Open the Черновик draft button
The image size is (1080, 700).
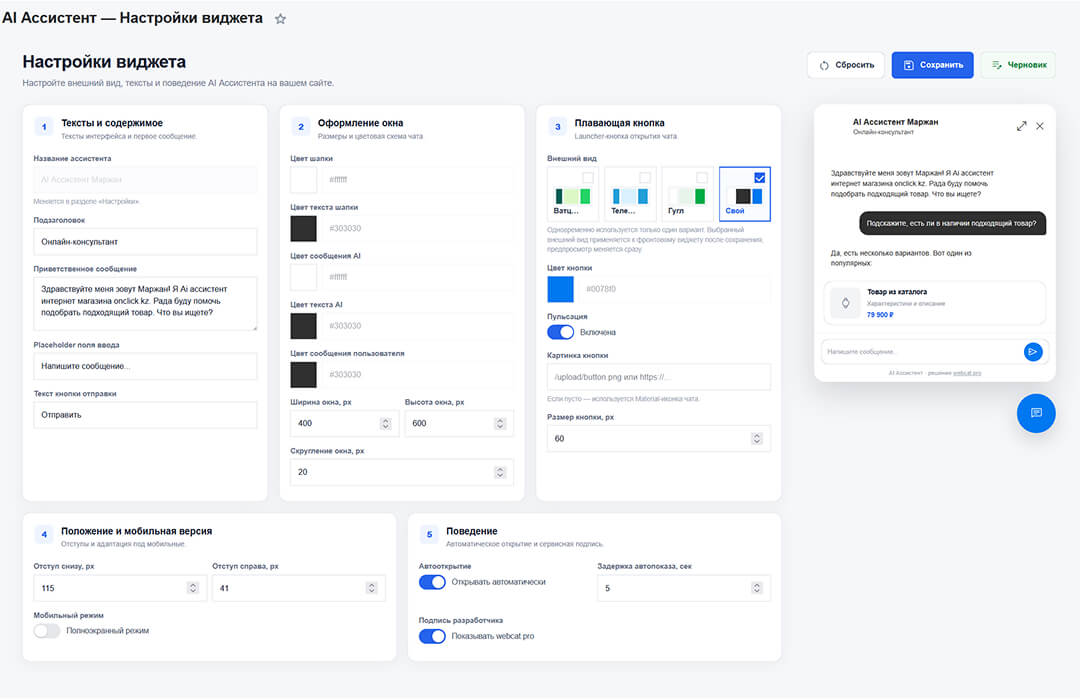click(1018, 65)
